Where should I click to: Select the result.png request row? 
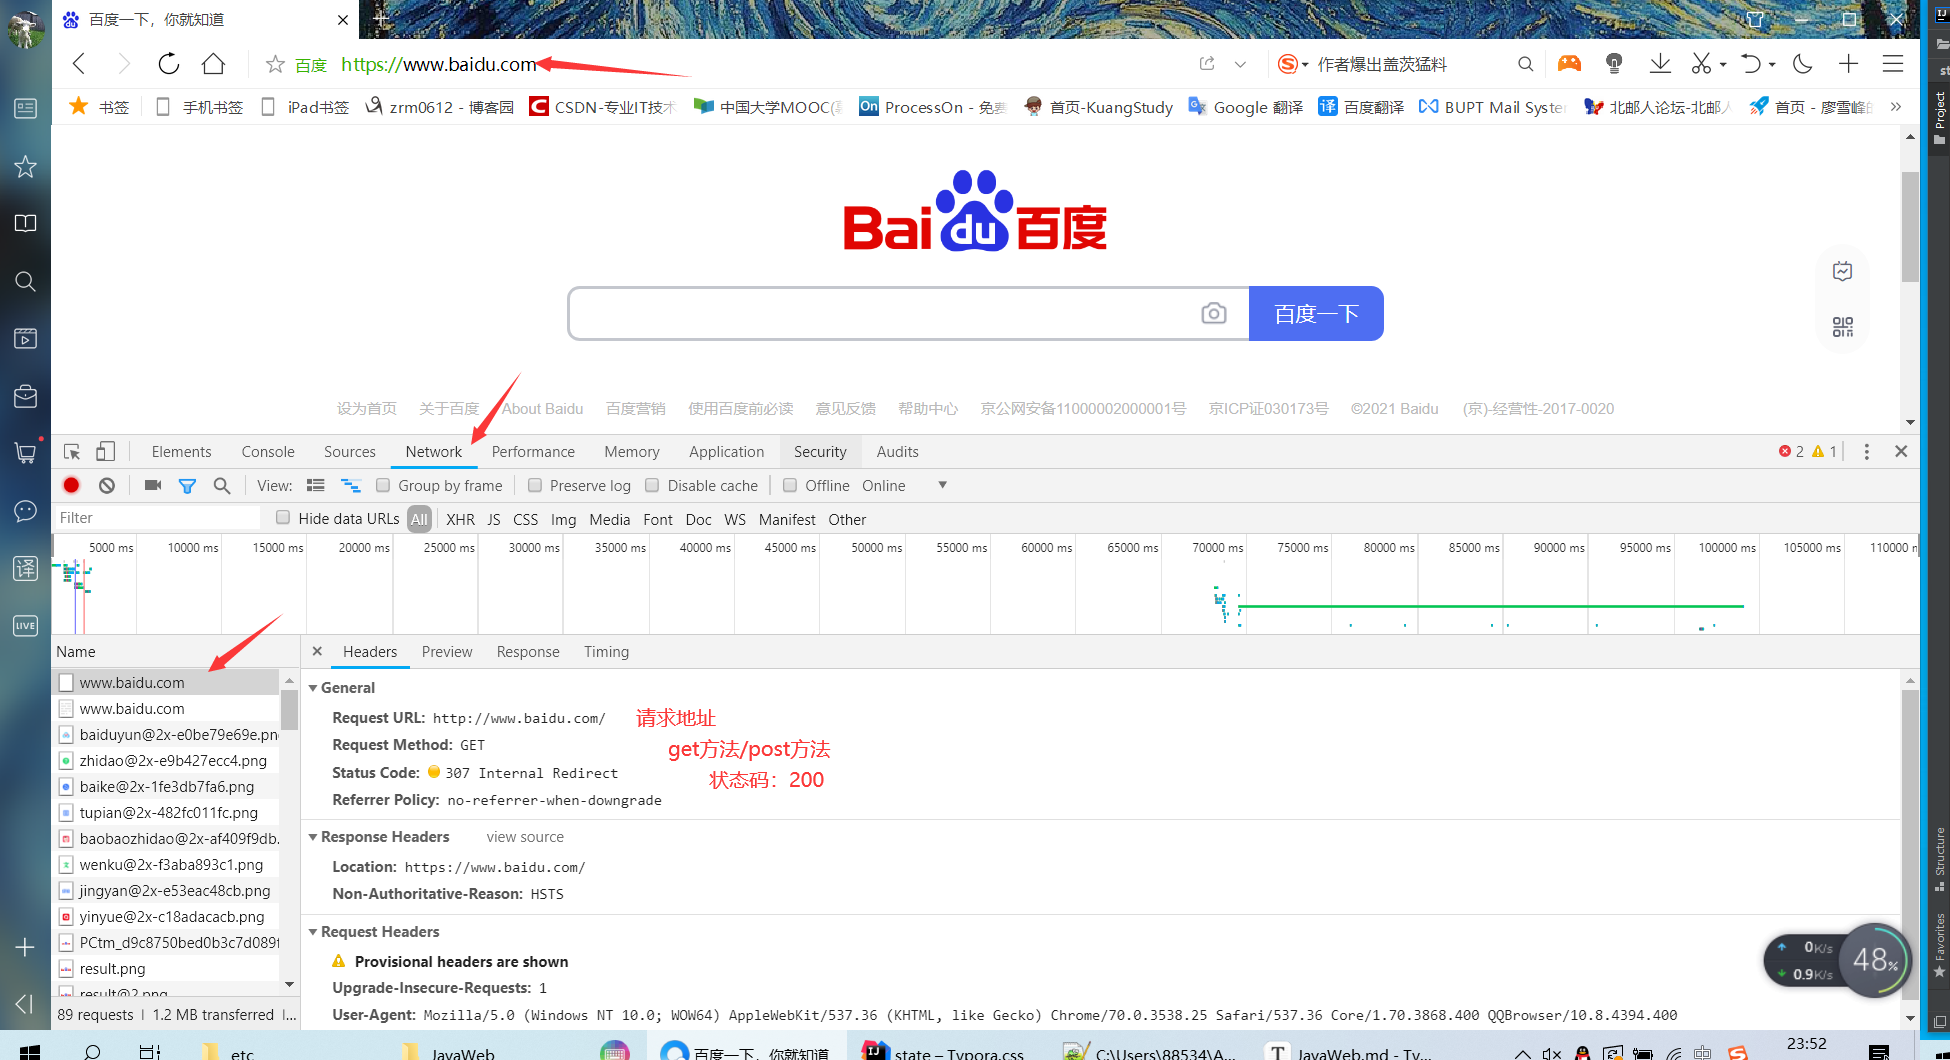coord(168,969)
